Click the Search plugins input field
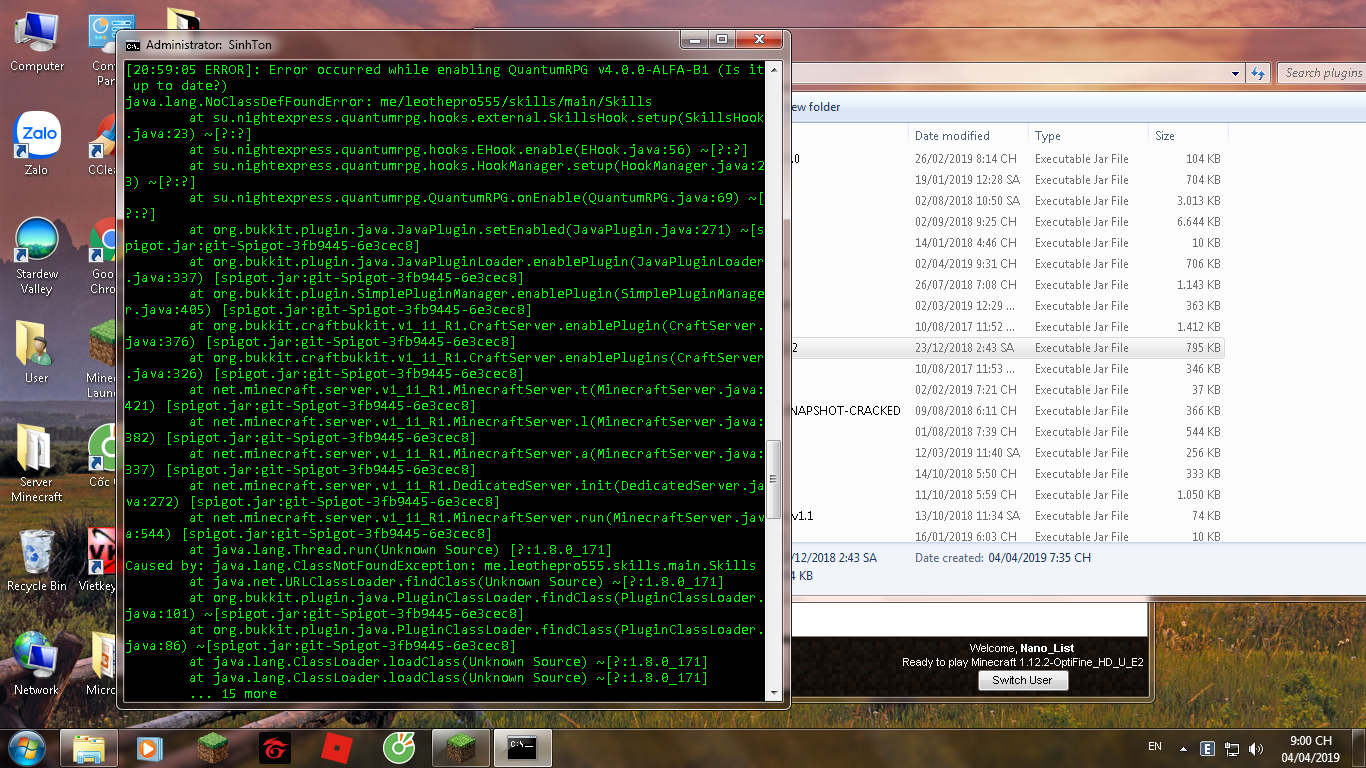 pyautogui.click(x=1322, y=73)
